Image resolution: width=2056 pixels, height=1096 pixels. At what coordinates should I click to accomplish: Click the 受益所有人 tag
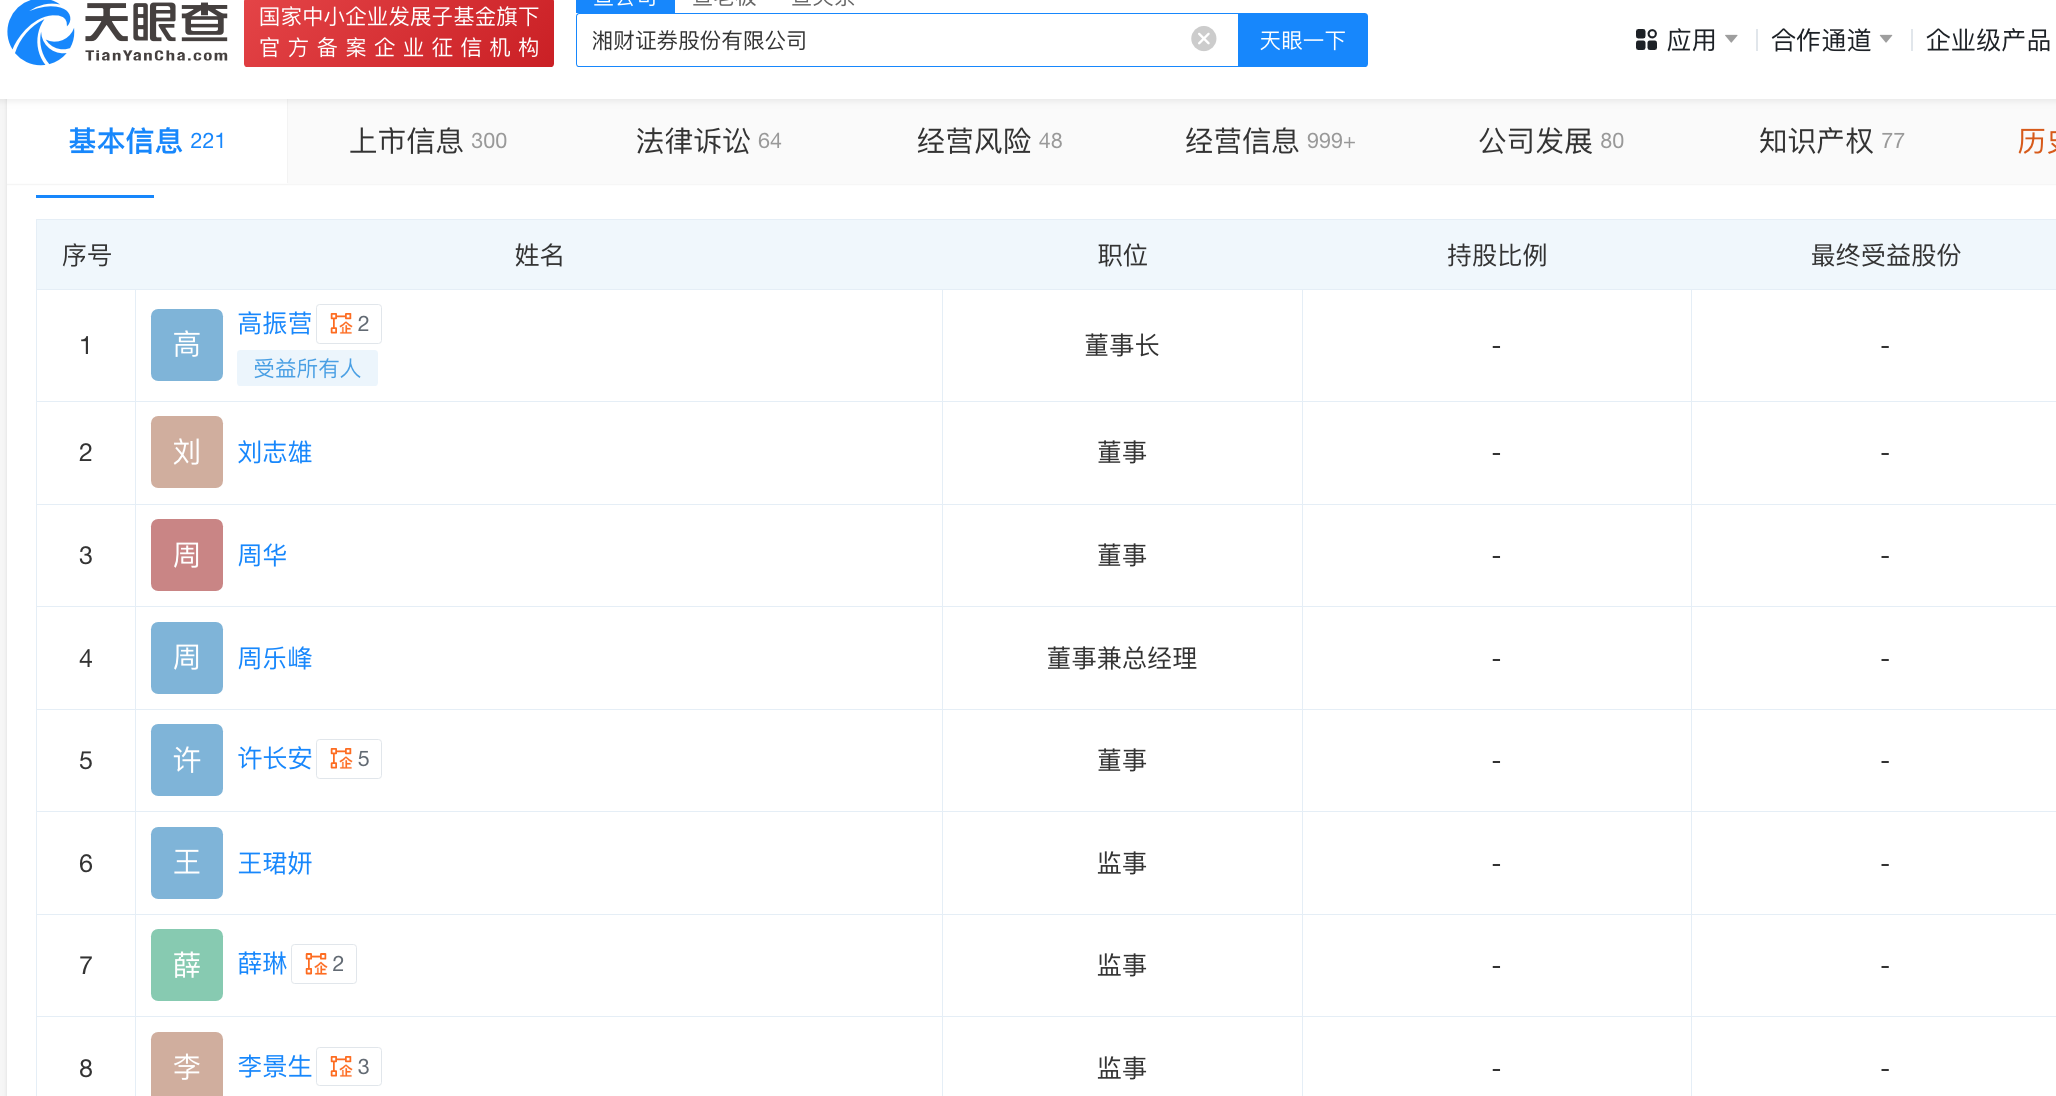coord(307,368)
